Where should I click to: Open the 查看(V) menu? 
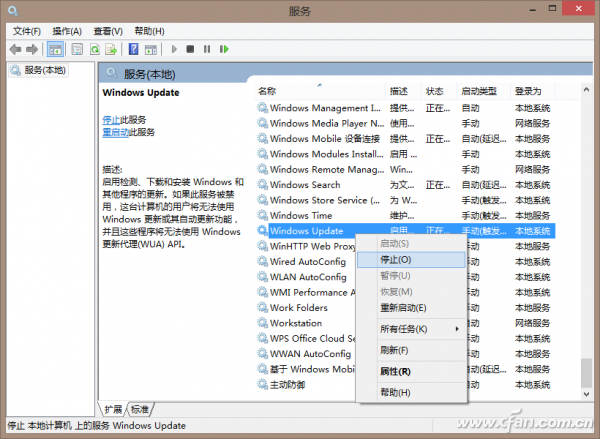pyautogui.click(x=108, y=31)
